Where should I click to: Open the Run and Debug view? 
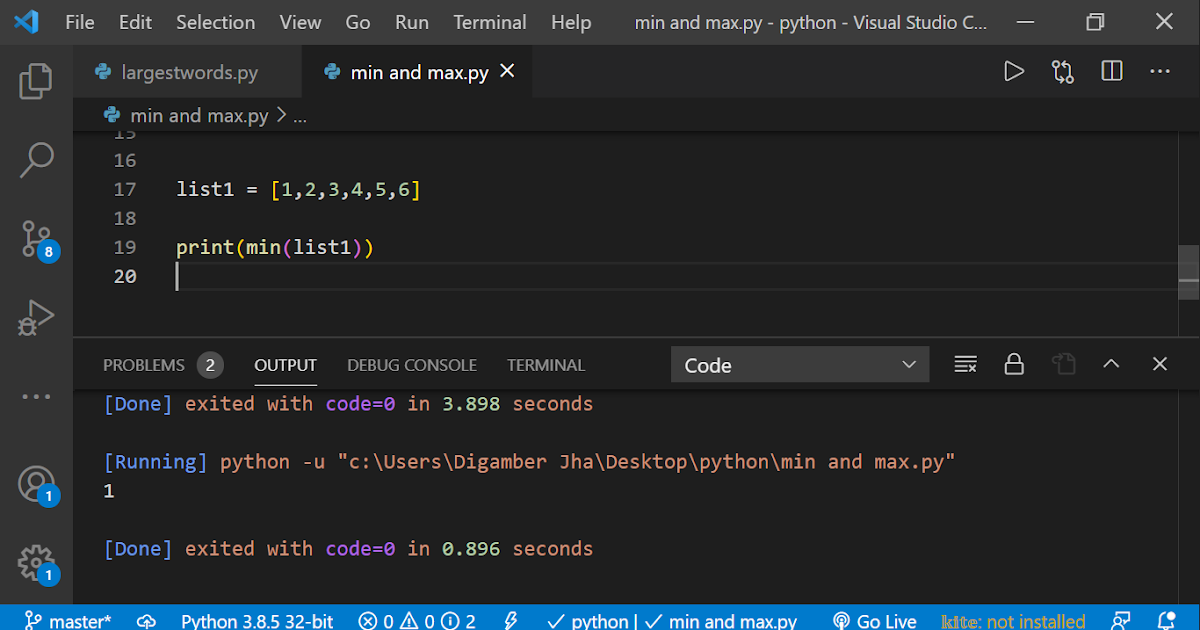(x=36, y=317)
